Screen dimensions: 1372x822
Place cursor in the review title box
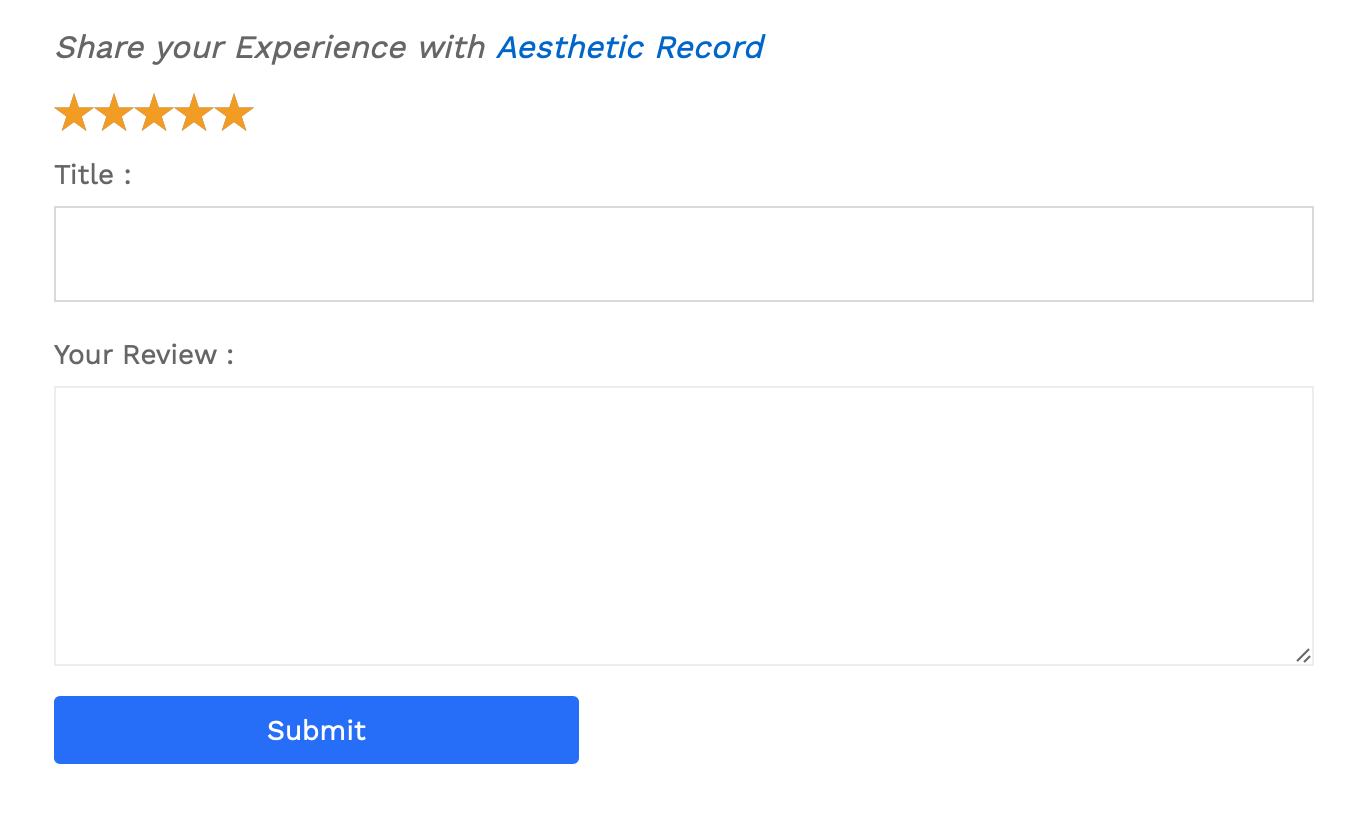click(x=683, y=254)
